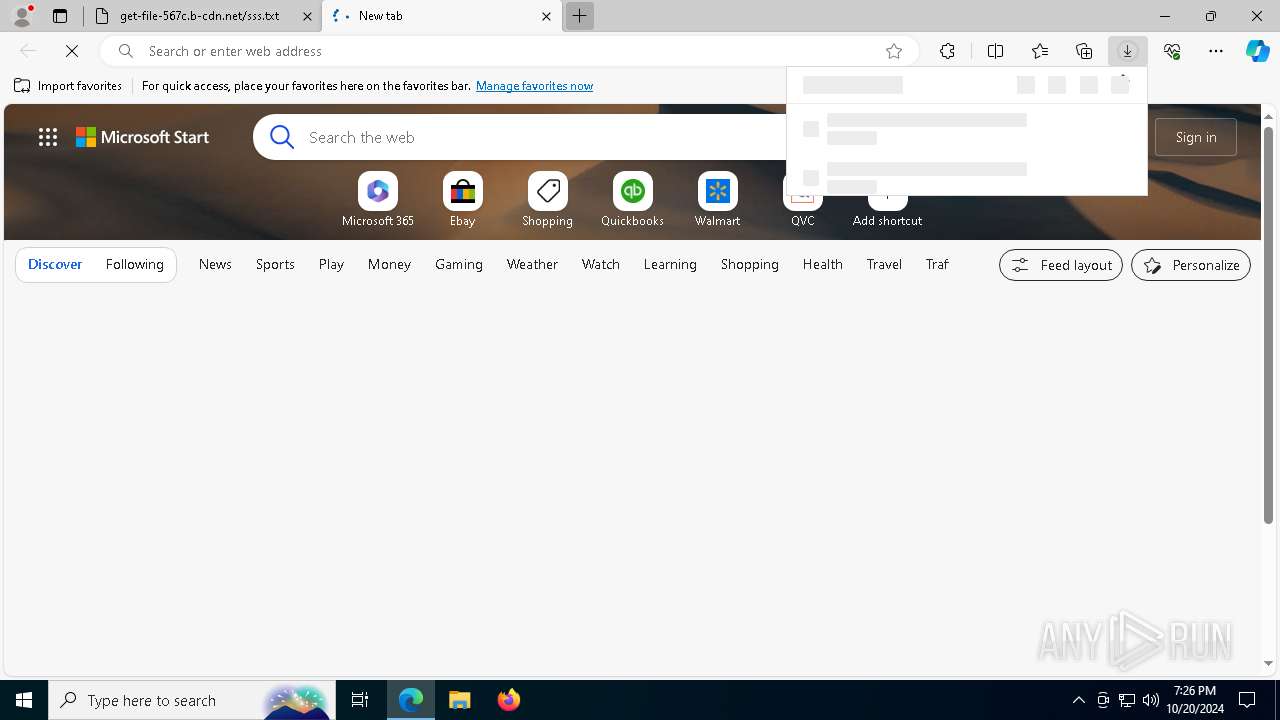Open a new tab with the plus button
This screenshot has width=1280, height=720.
click(579, 16)
